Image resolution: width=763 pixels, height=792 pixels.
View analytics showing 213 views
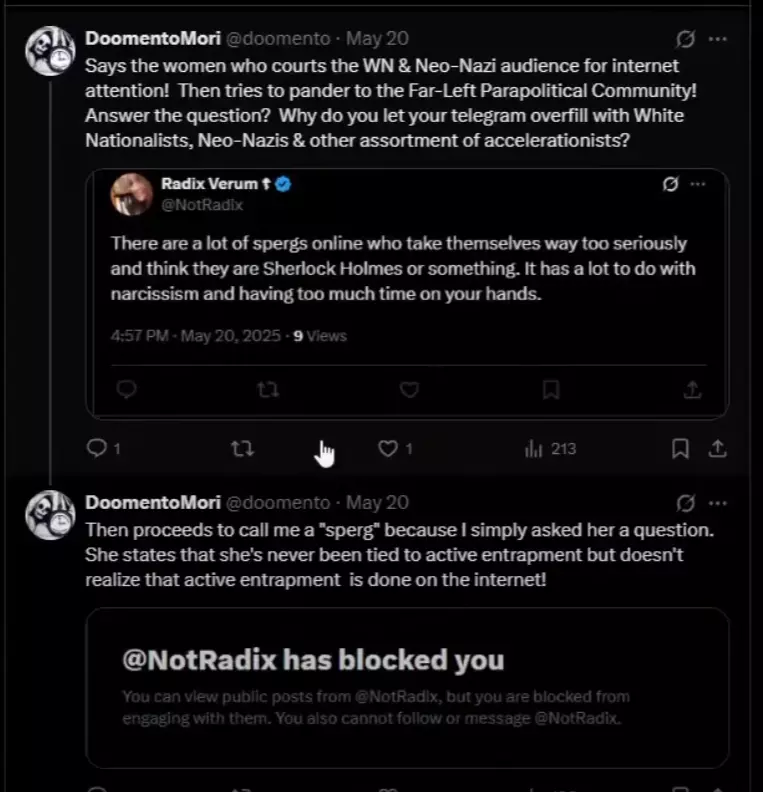pos(550,449)
